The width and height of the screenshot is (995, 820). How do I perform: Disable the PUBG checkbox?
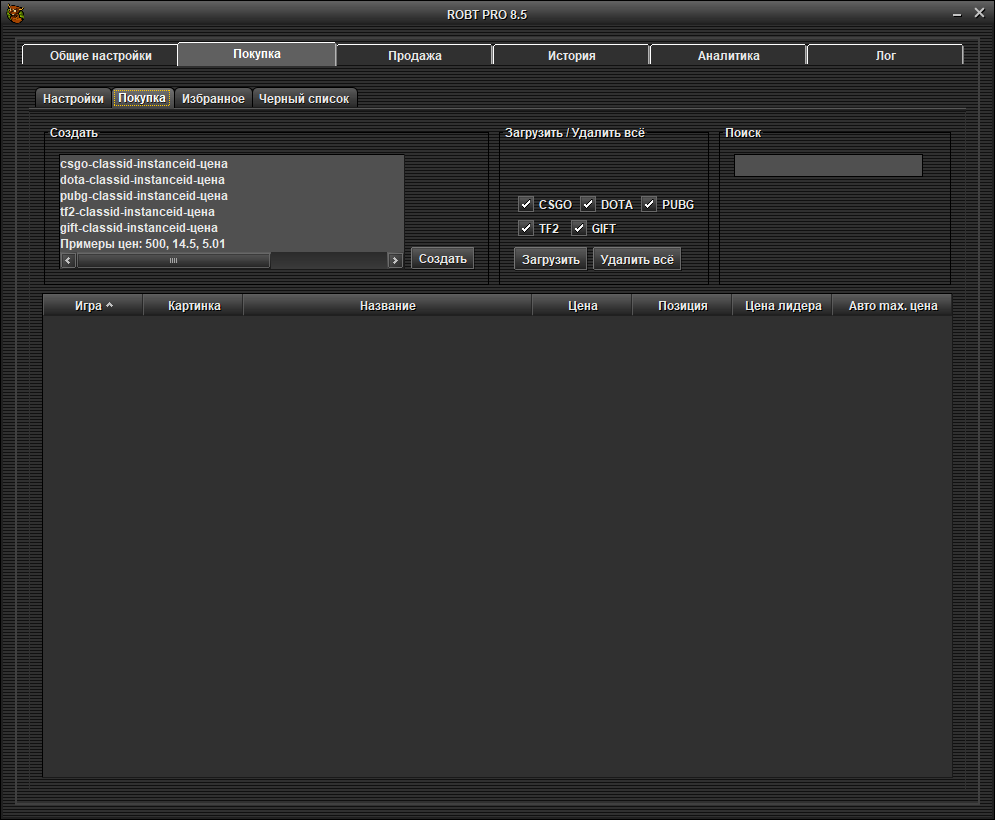(x=649, y=204)
